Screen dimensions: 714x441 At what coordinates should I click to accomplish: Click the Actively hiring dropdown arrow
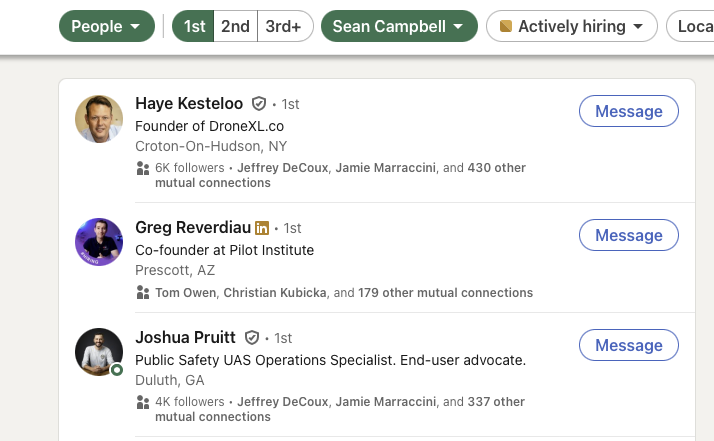pos(638,26)
